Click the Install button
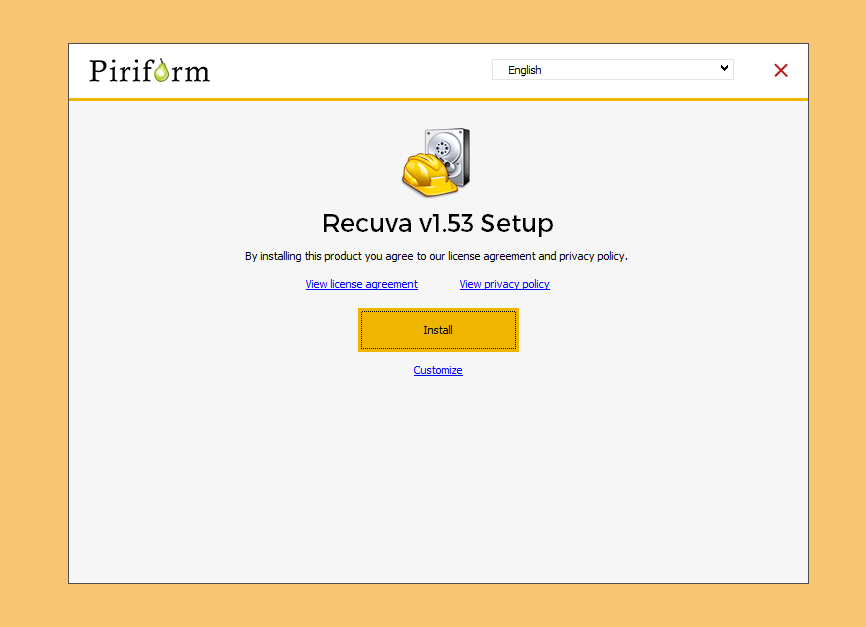 coord(438,330)
